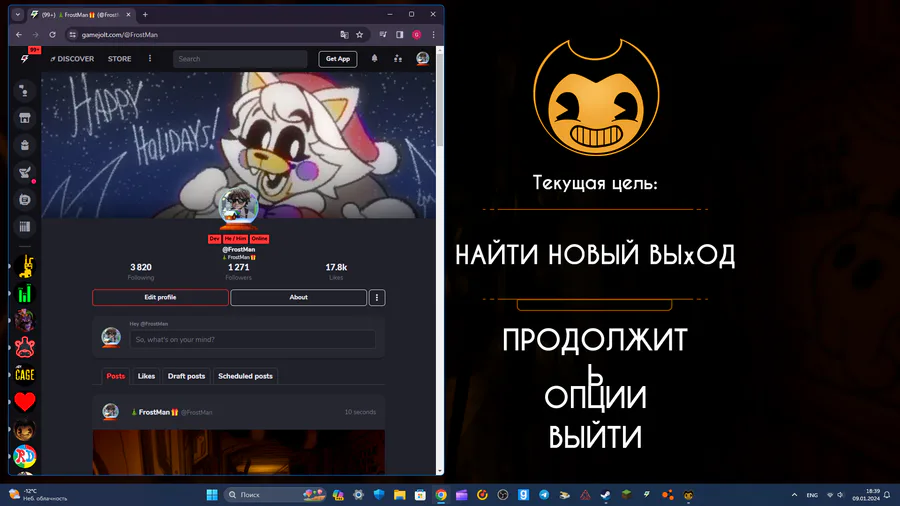Click the browser back arrow
This screenshot has height=506, width=900.
(19, 35)
